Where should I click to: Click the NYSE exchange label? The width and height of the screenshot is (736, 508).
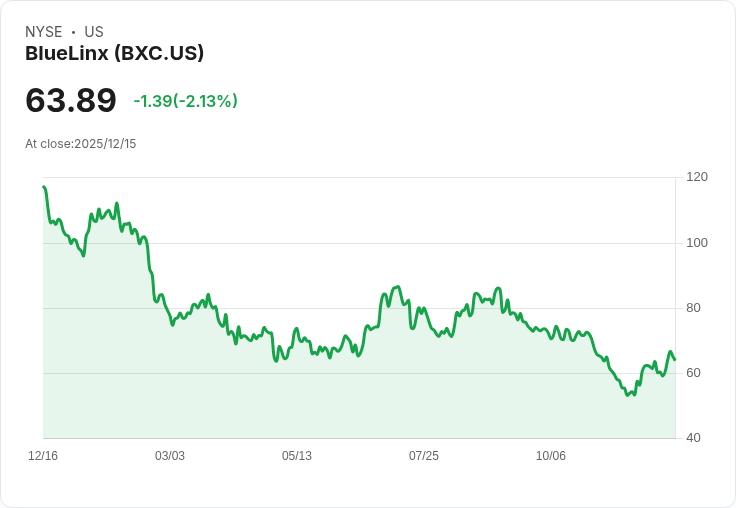point(43,32)
